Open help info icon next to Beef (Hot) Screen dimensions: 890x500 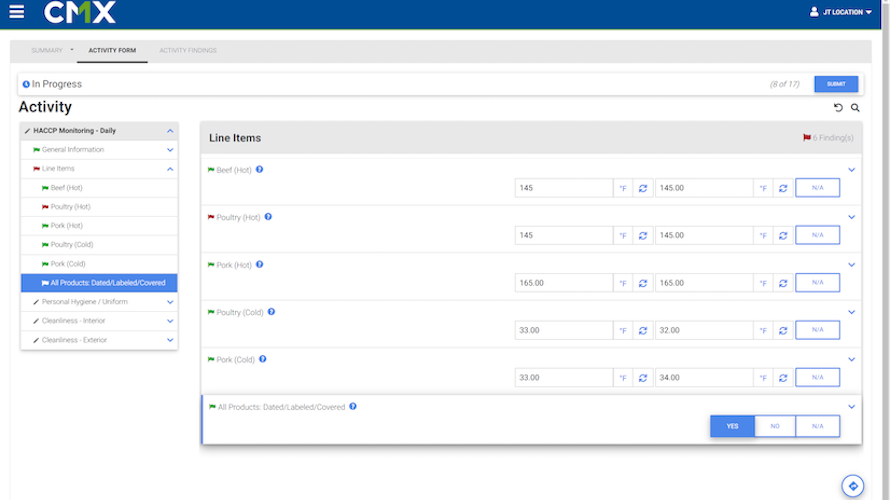point(260,170)
